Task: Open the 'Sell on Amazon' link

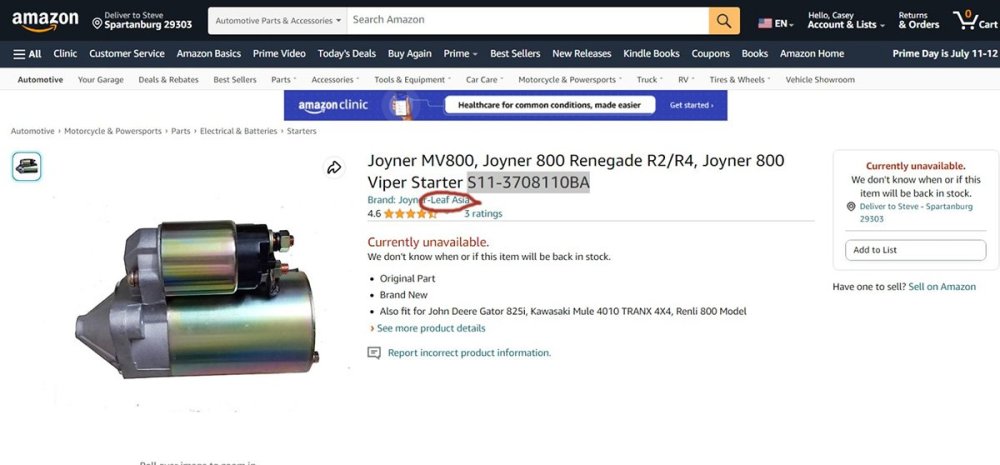Action: pos(942,287)
